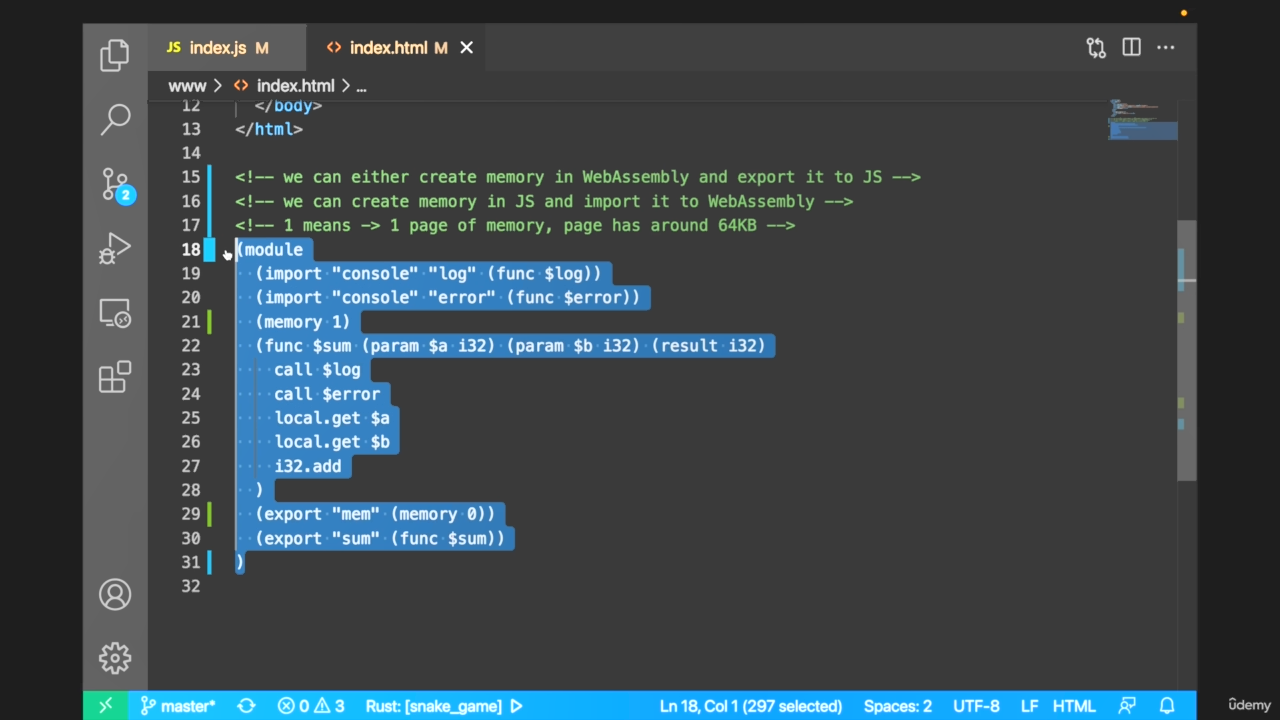This screenshot has height=720, width=1280.
Task: Close the index.html tab
Action: (x=466, y=48)
